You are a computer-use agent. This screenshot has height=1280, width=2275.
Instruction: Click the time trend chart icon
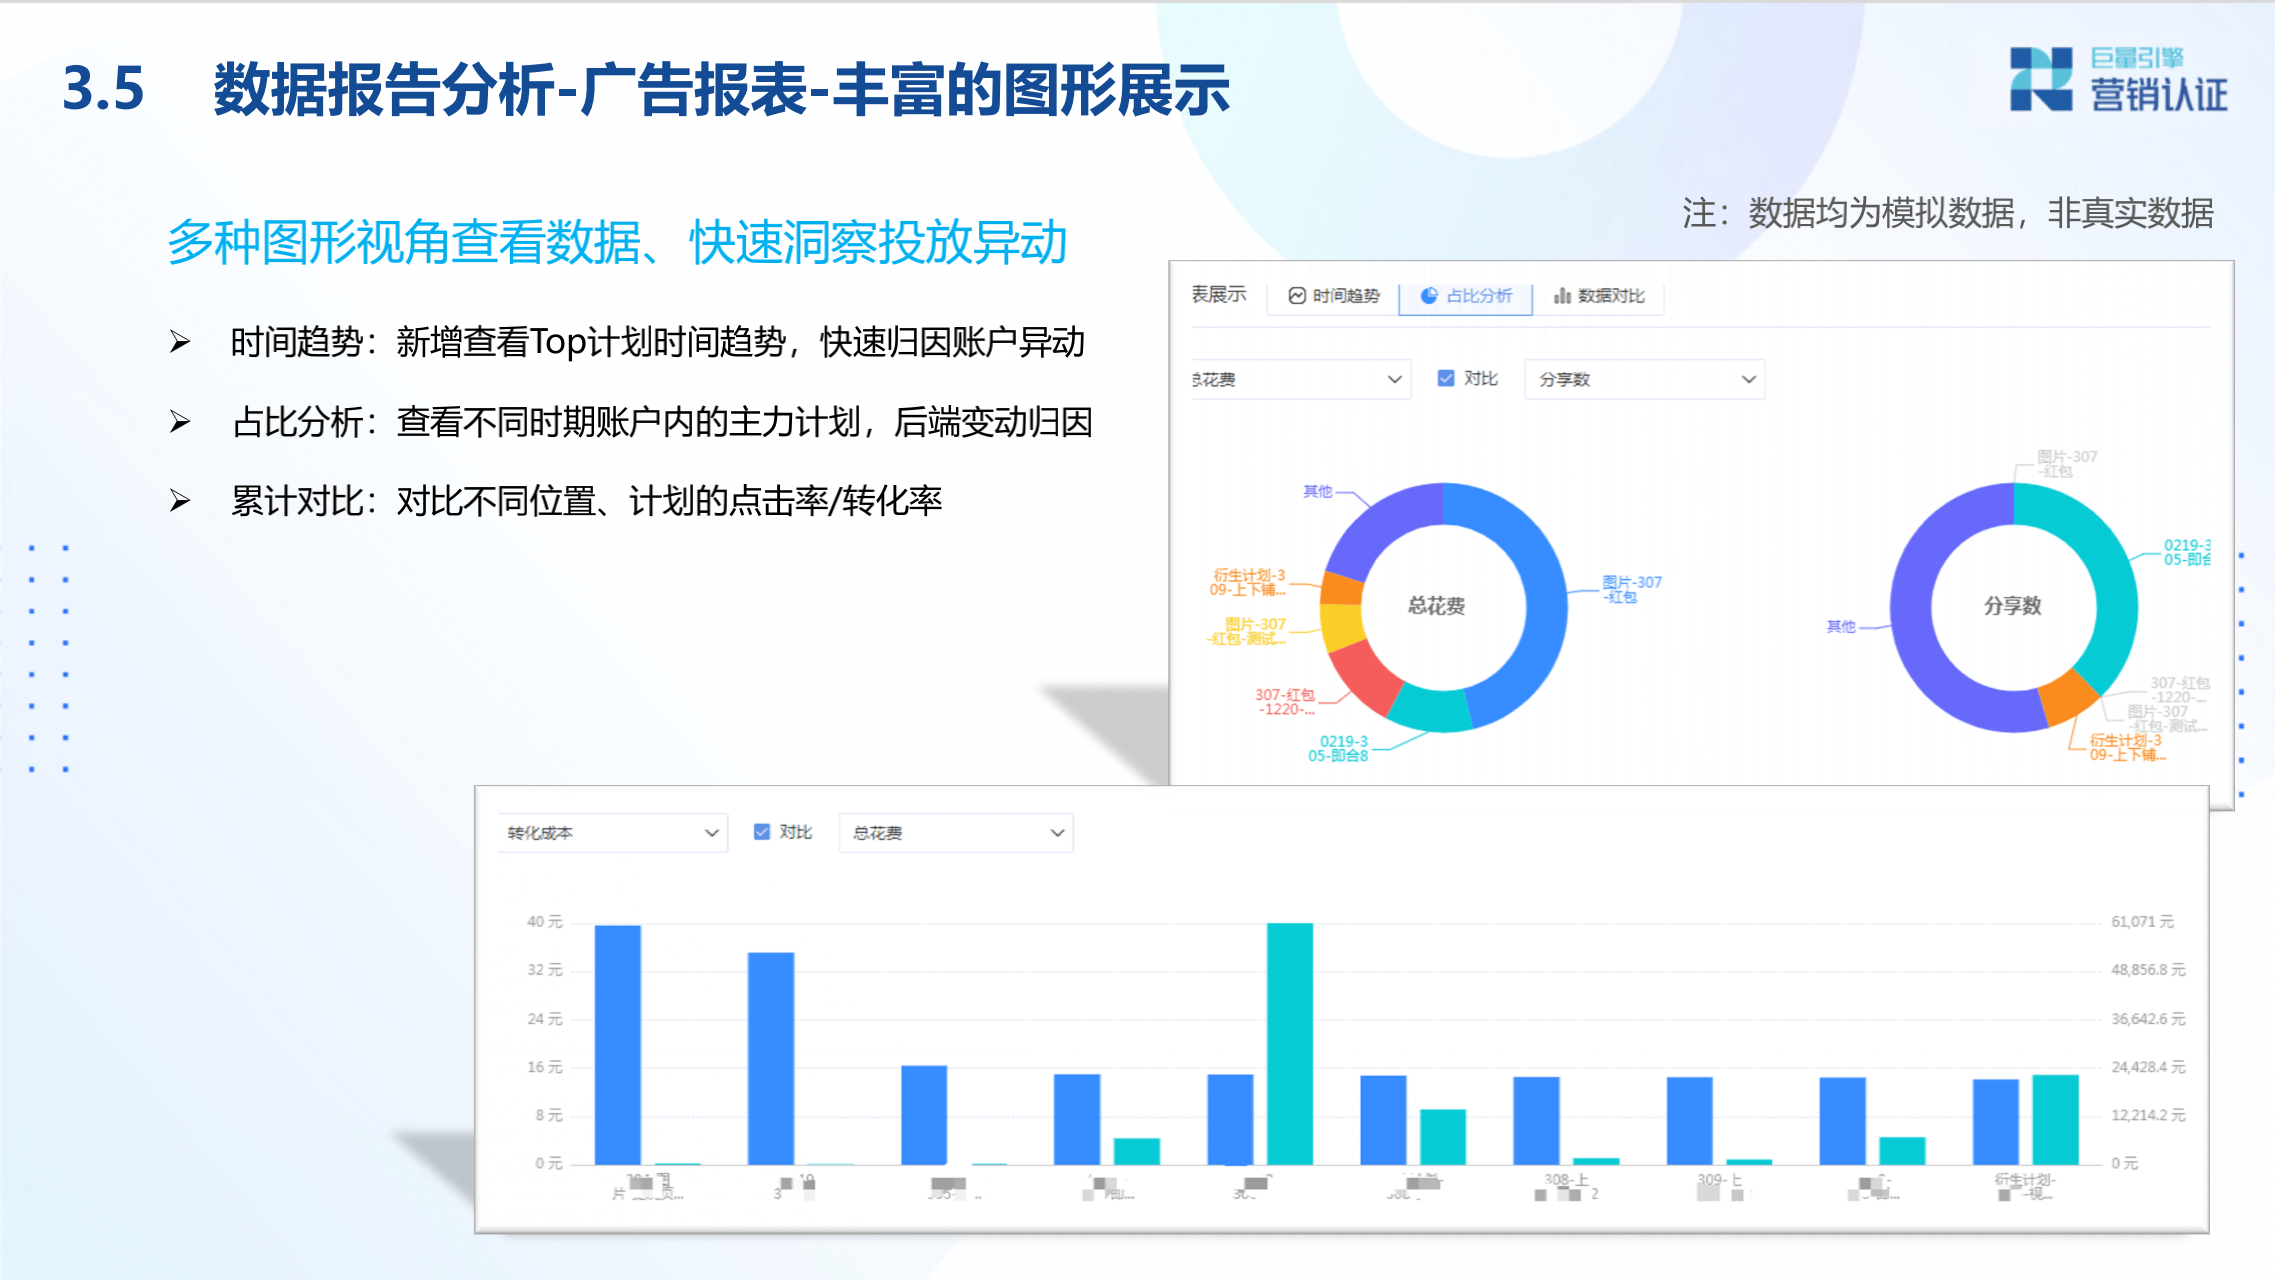pos(1297,296)
